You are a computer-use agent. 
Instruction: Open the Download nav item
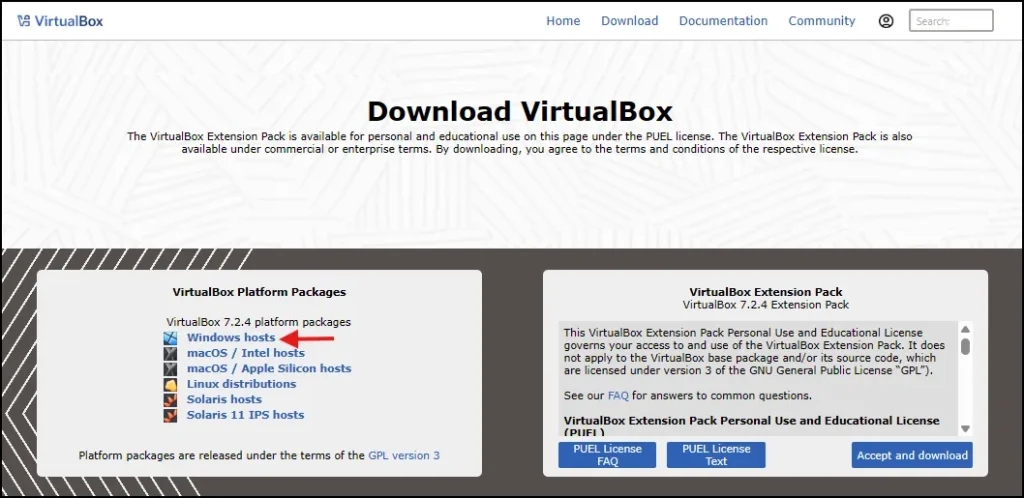click(x=630, y=21)
